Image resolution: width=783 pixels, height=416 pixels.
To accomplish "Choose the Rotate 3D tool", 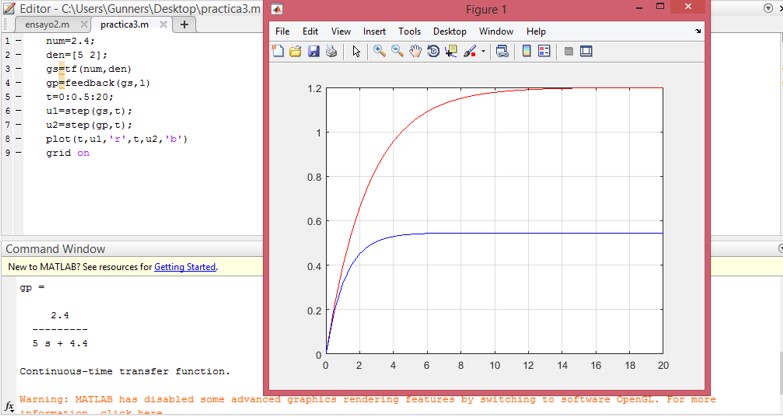I will (x=433, y=51).
